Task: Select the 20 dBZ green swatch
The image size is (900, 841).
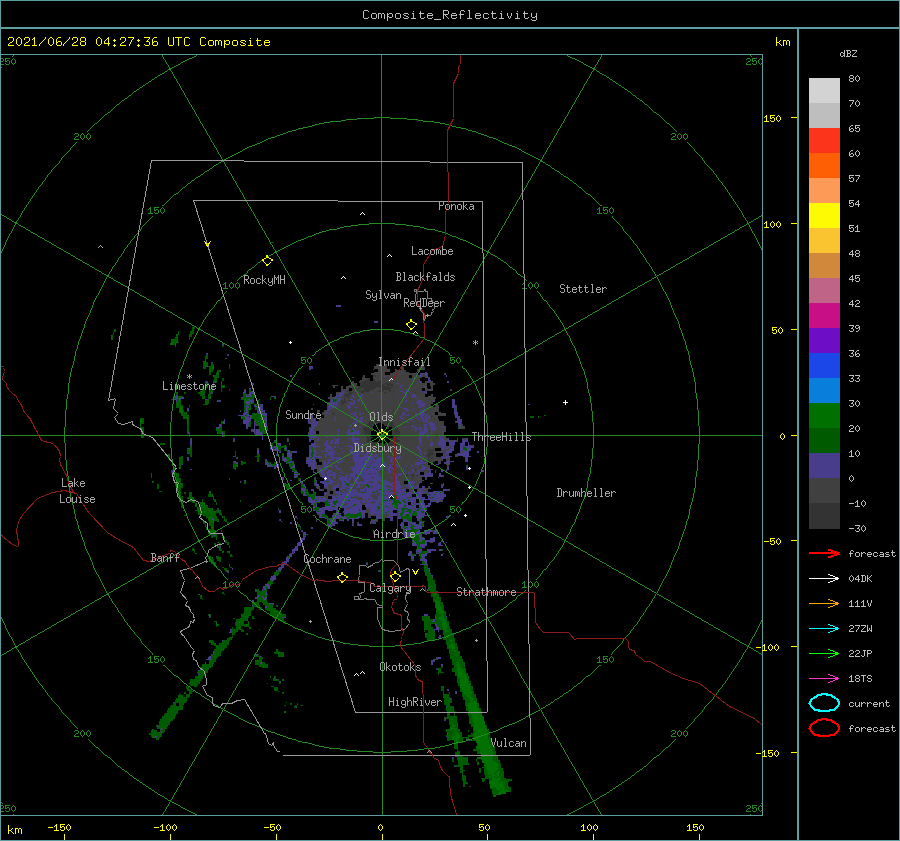Action: click(x=824, y=440)
